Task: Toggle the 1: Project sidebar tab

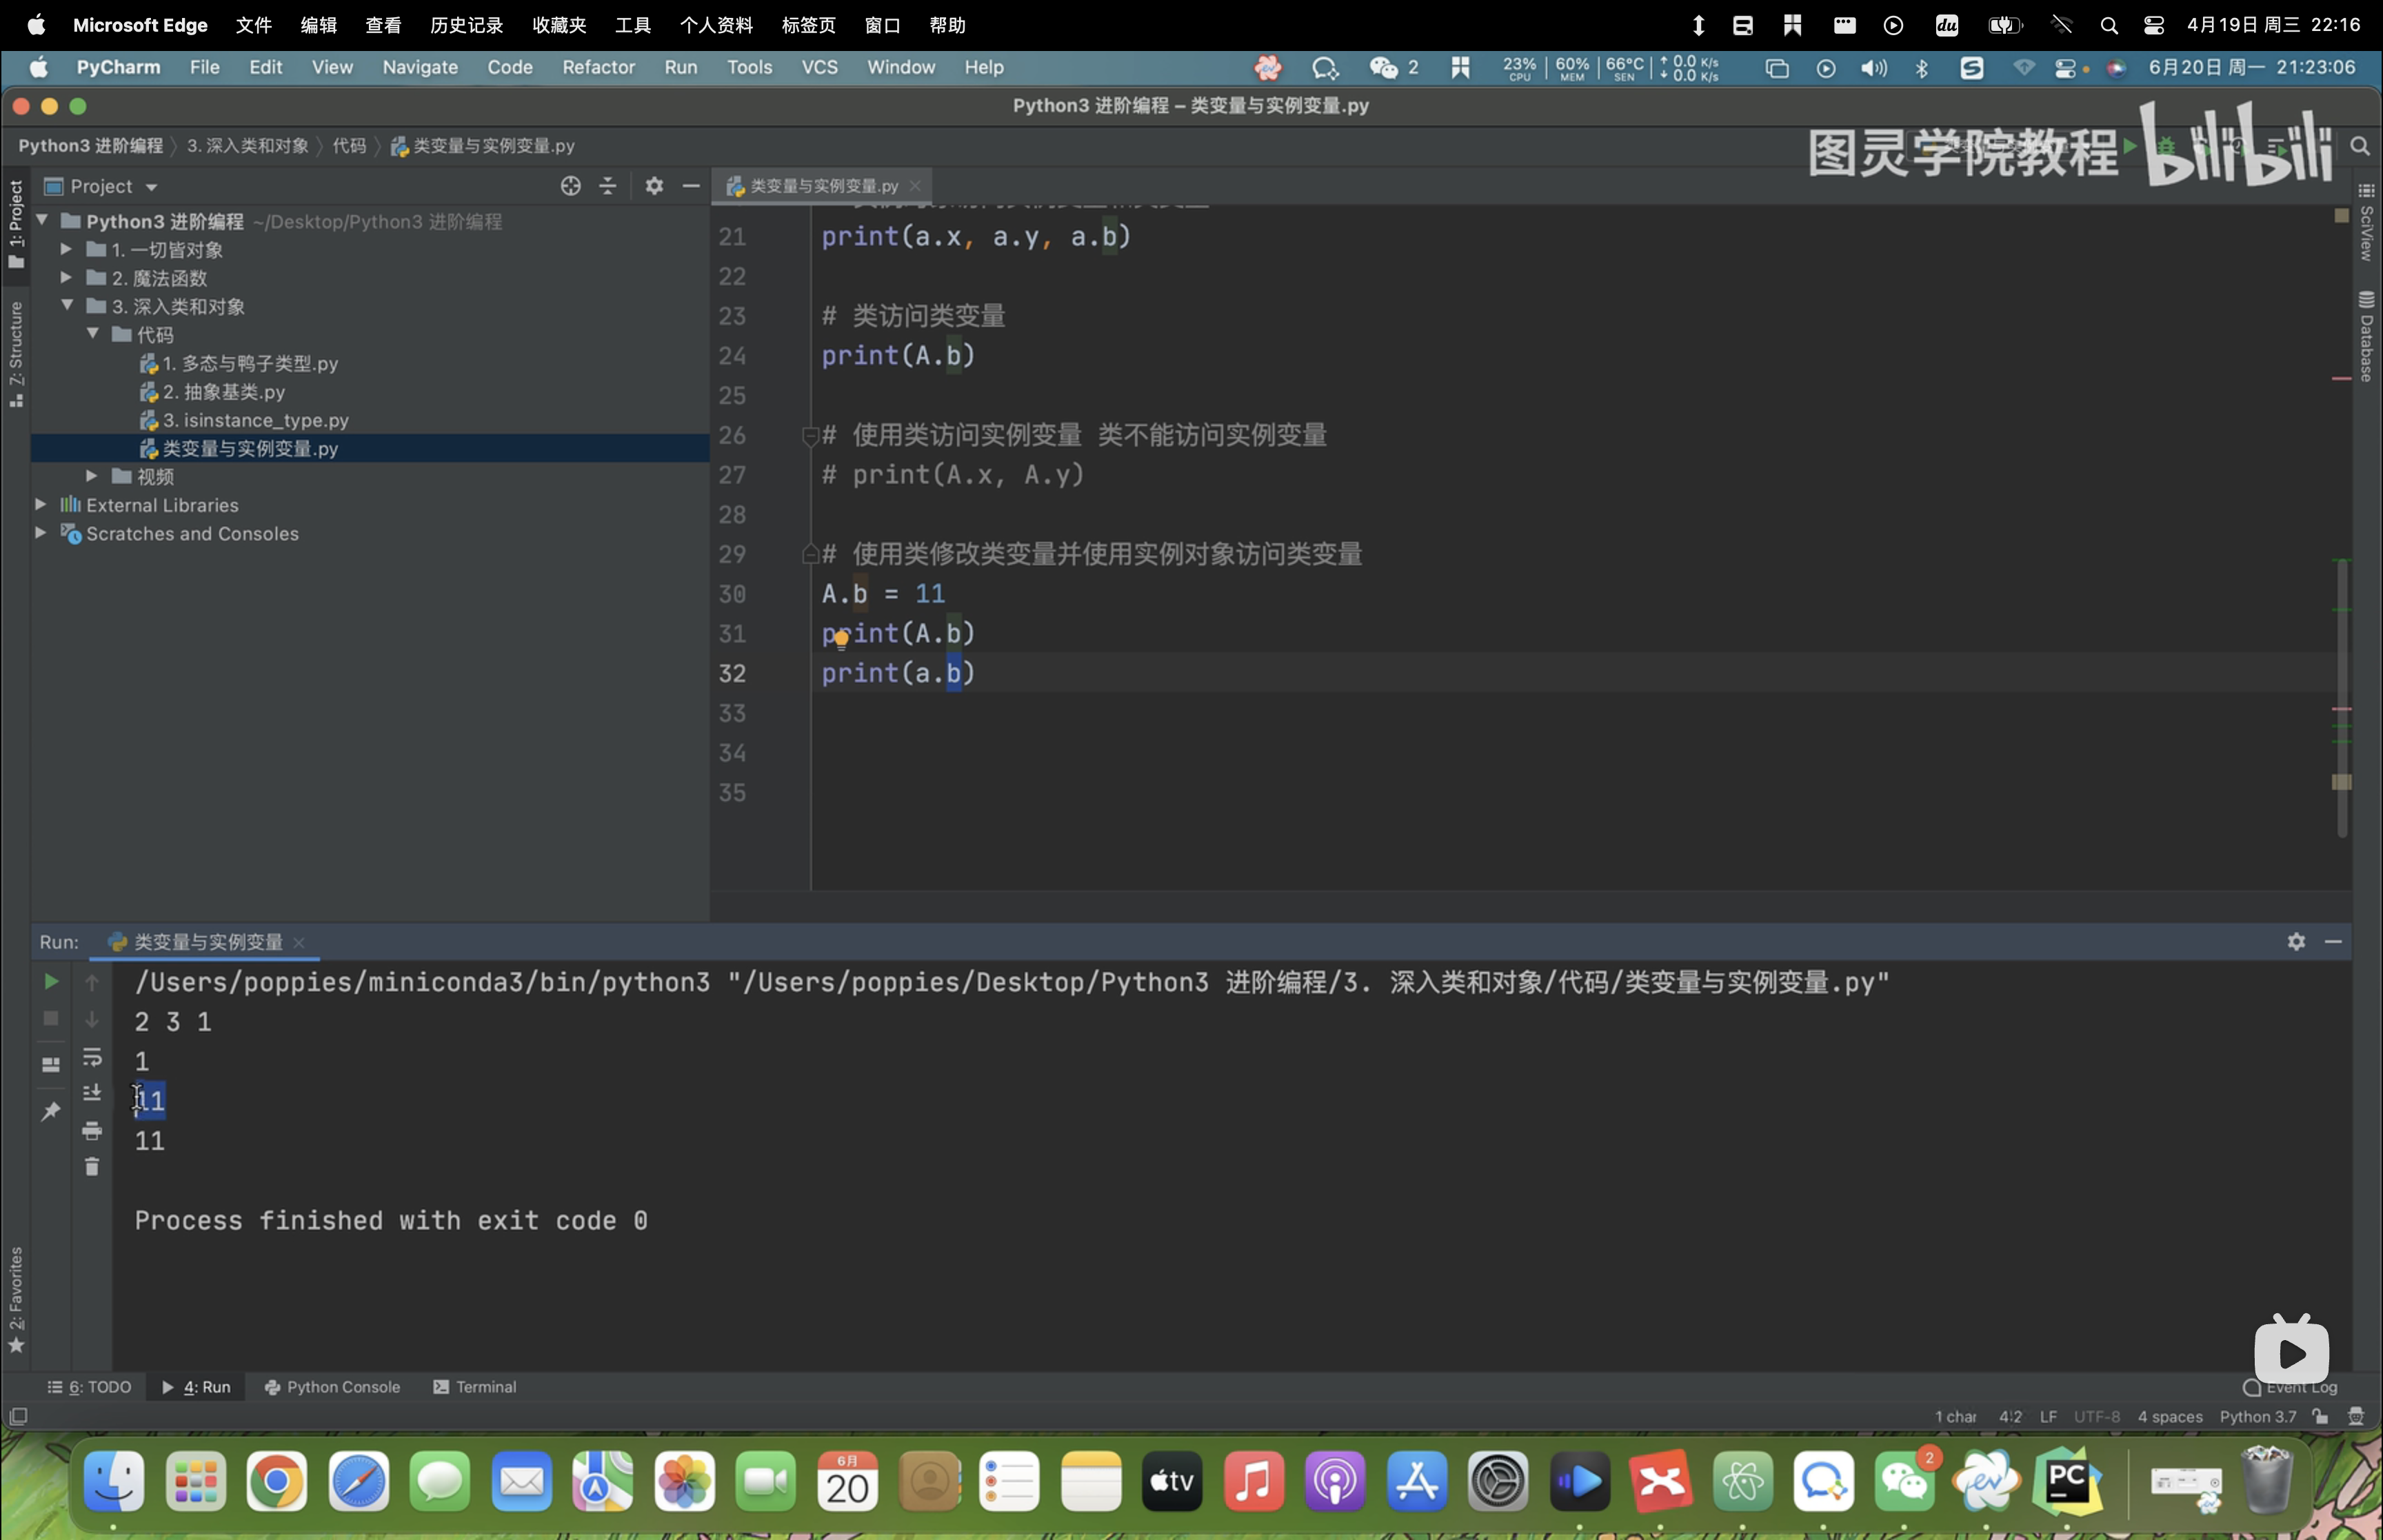Action: tap(16, 224)
